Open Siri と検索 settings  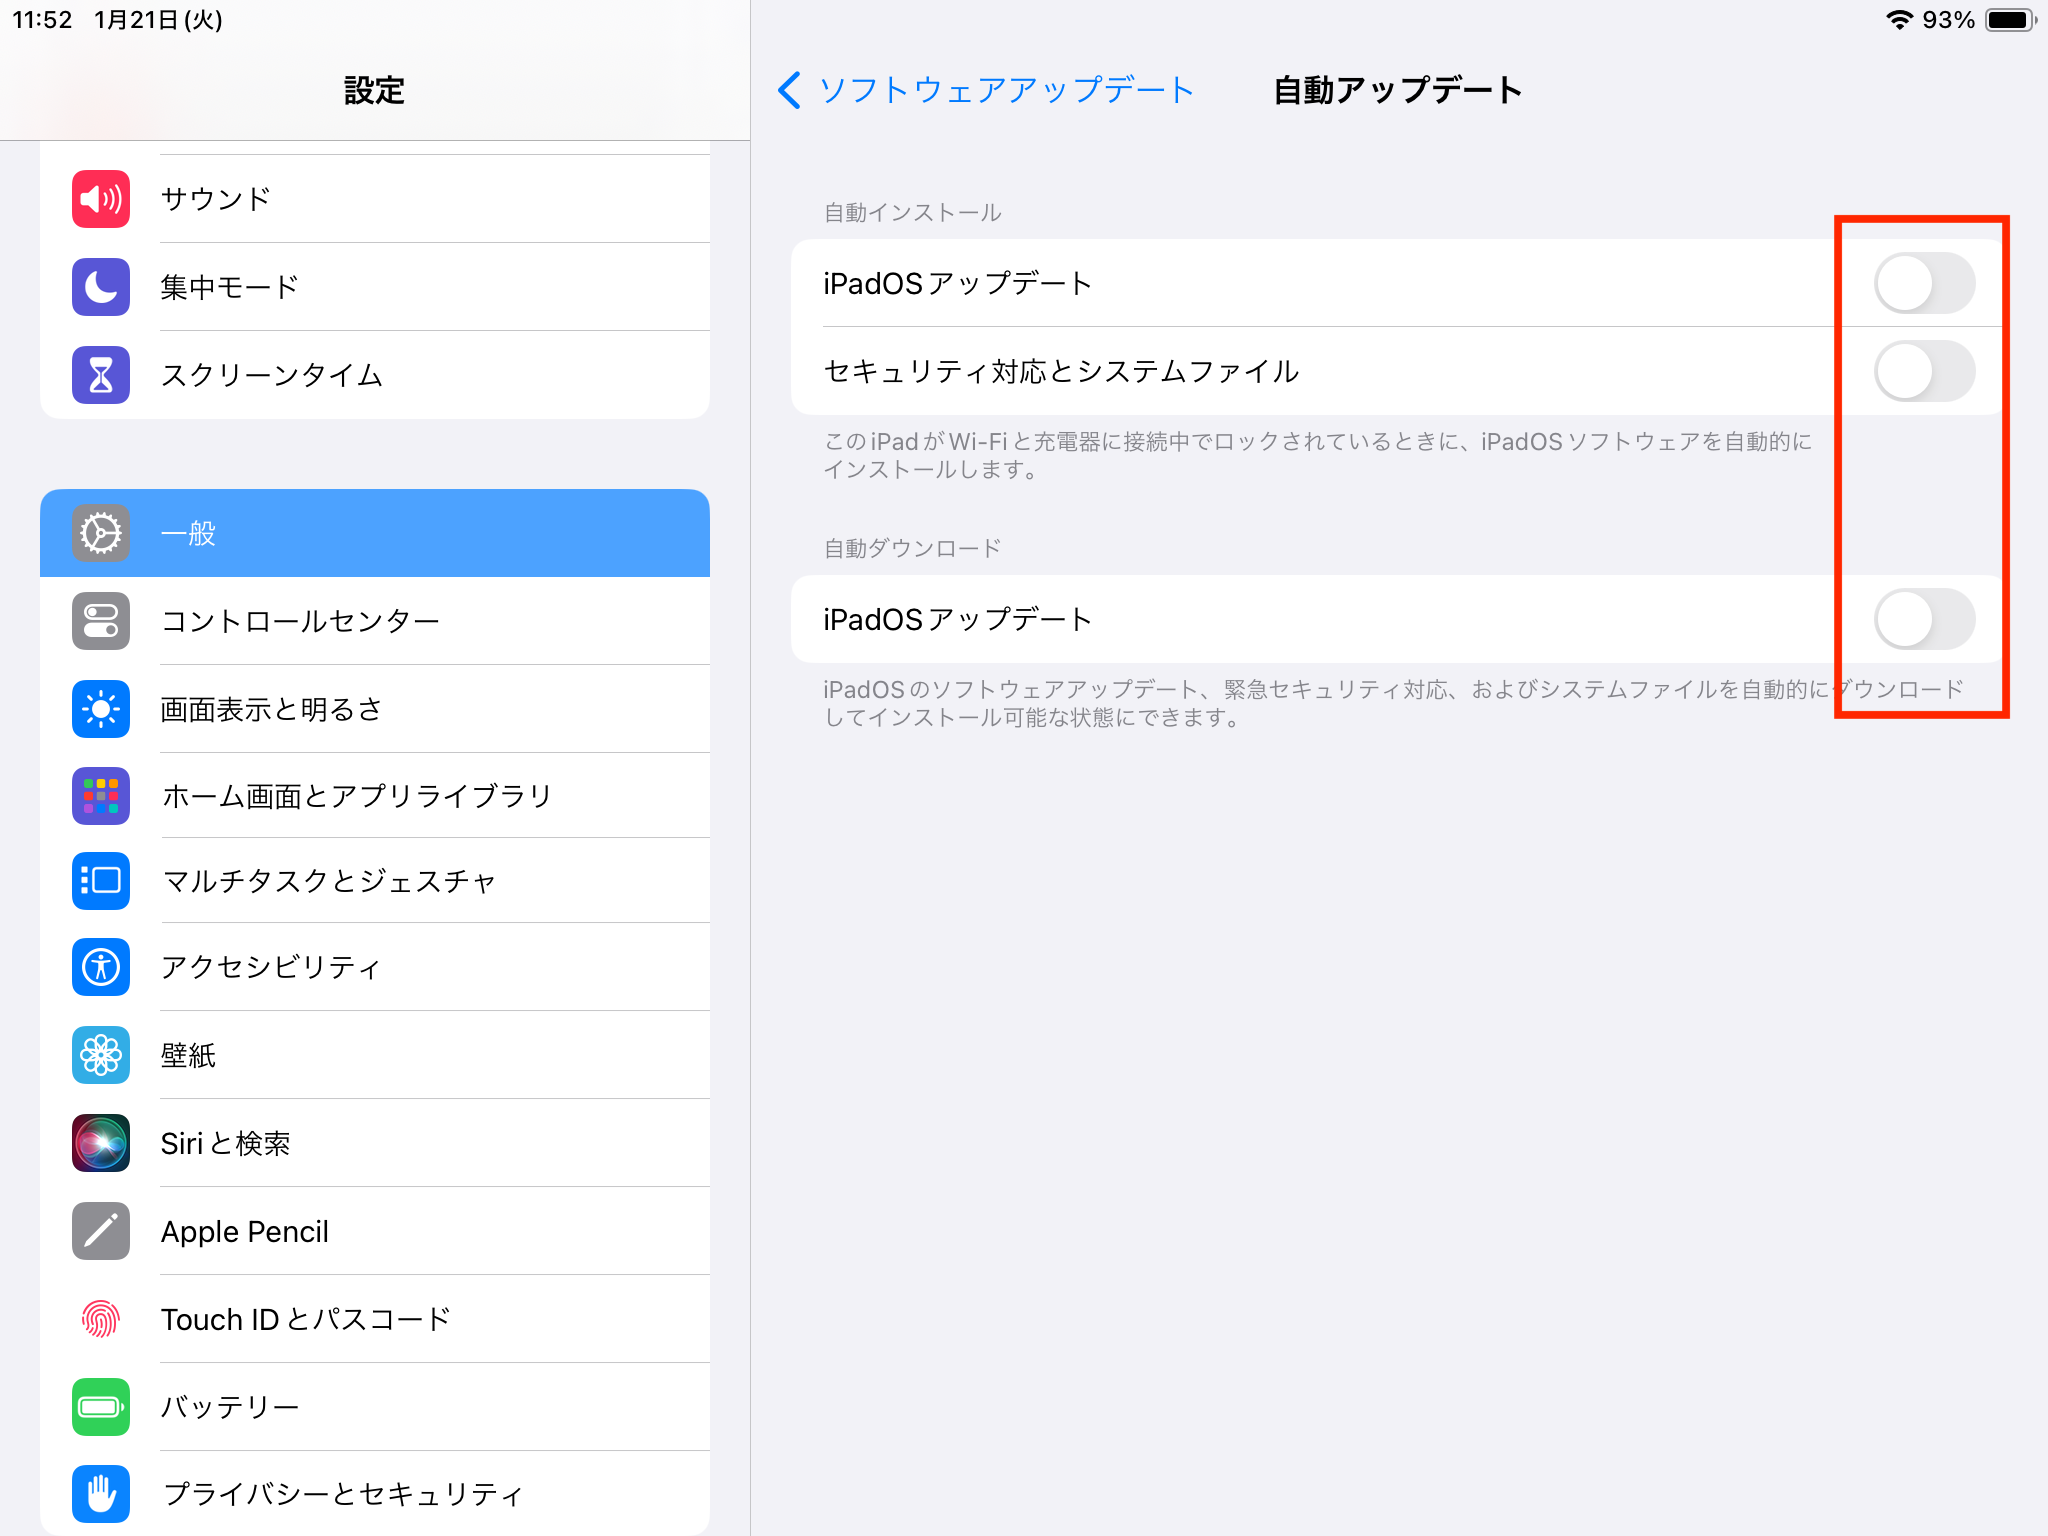point(375,1143)
